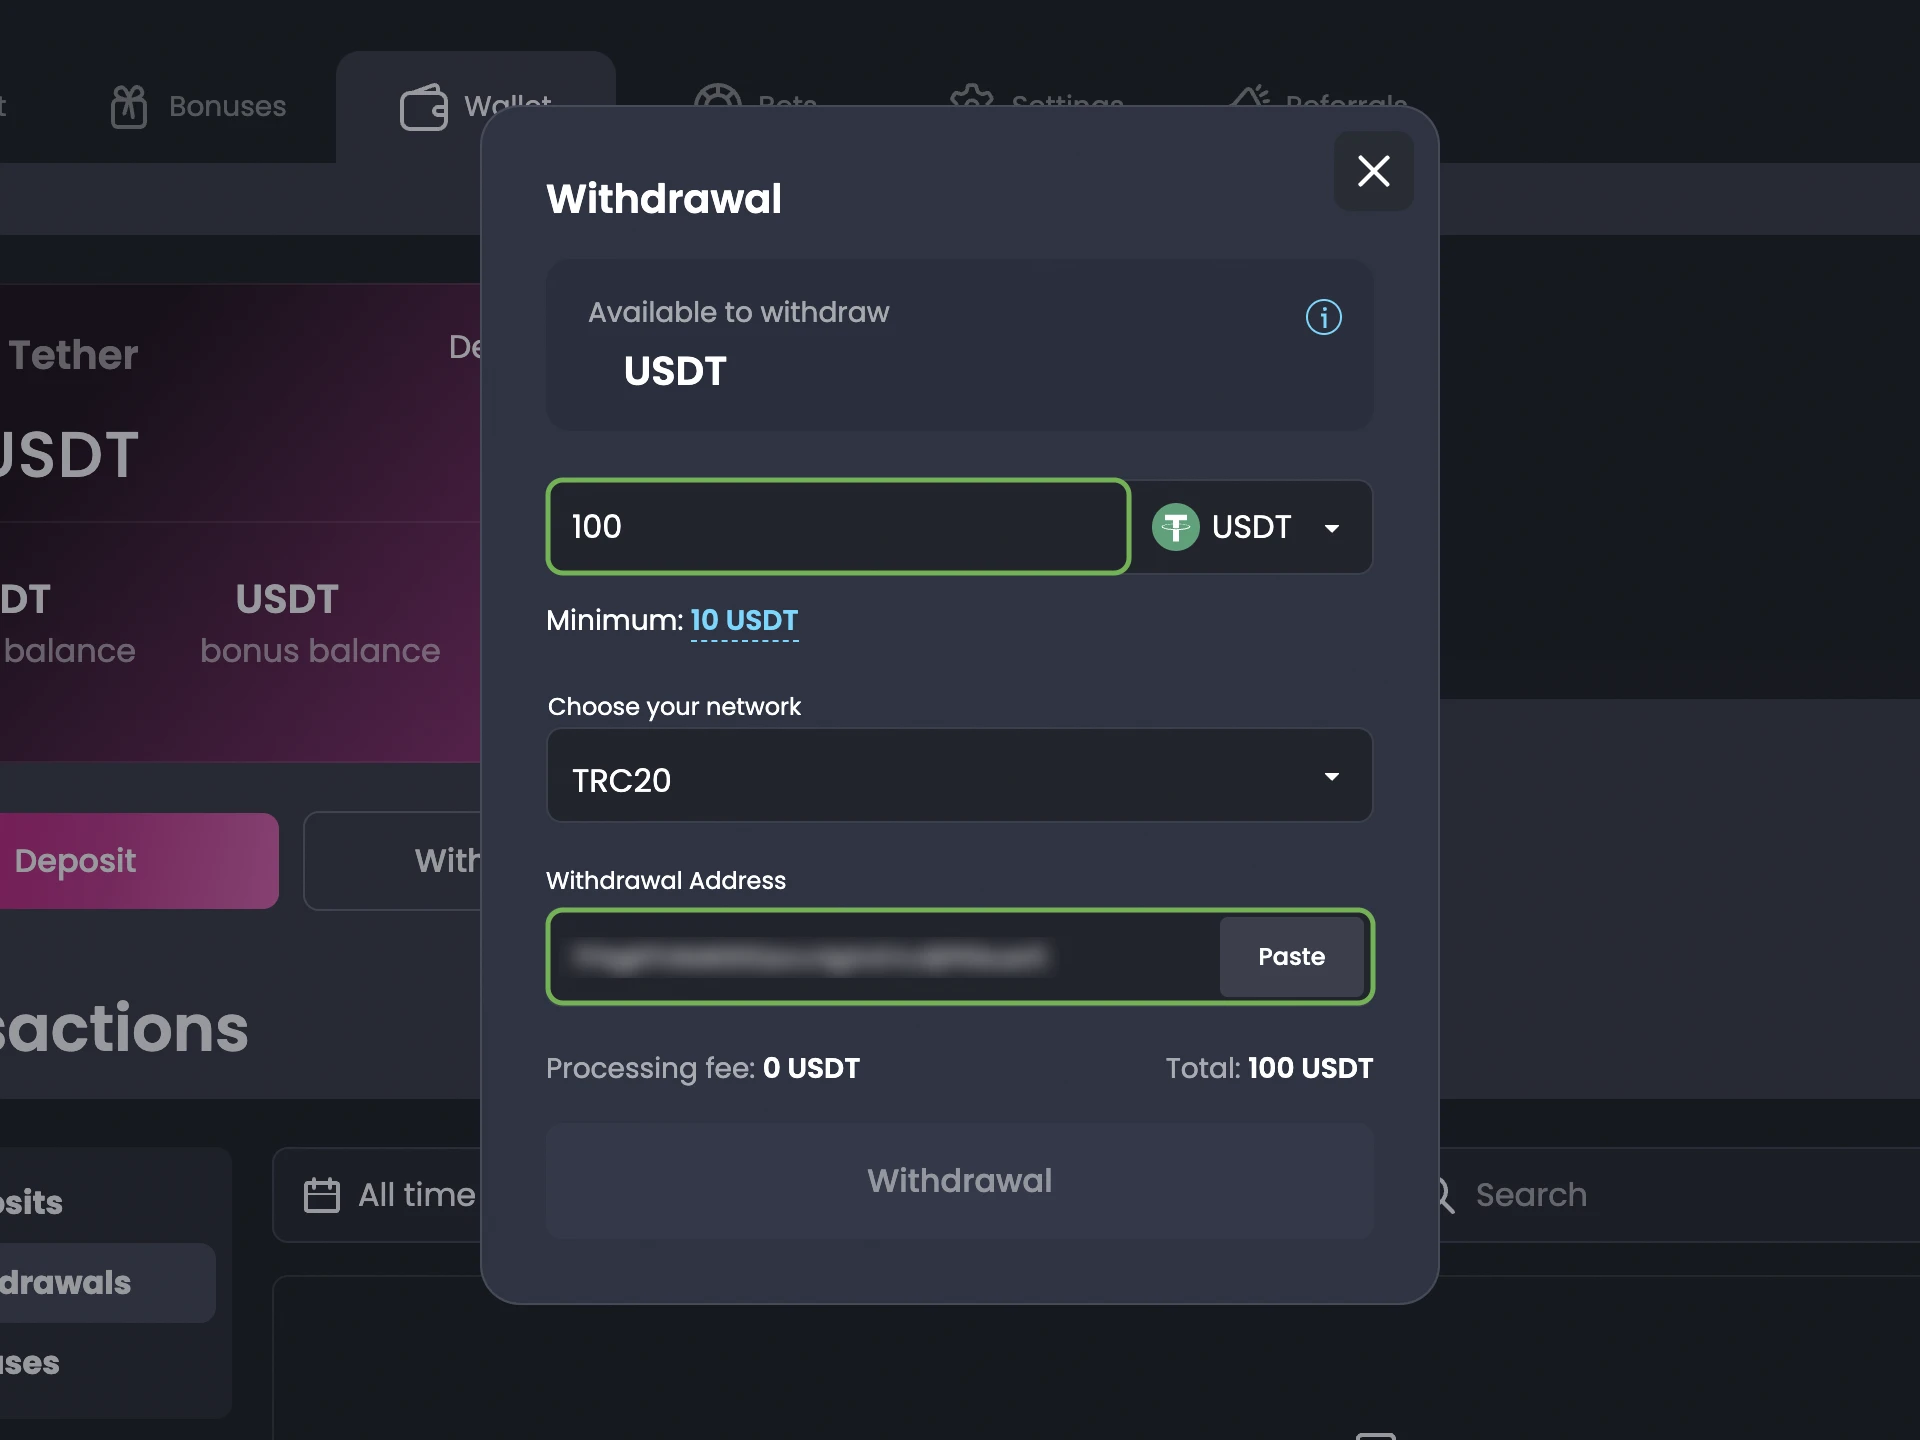Click the withdrawal amount input field

[836, 526]
